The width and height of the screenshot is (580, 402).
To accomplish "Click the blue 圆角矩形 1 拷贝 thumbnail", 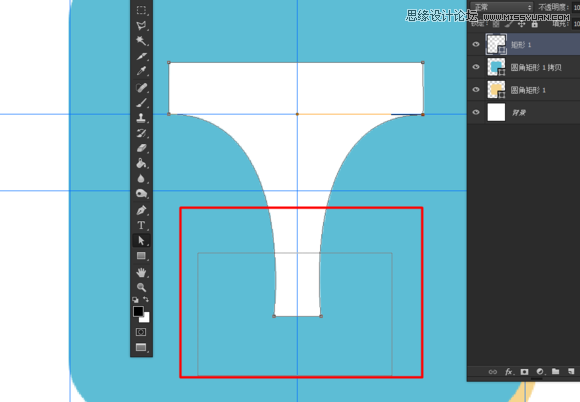I will tap(496, 67).
